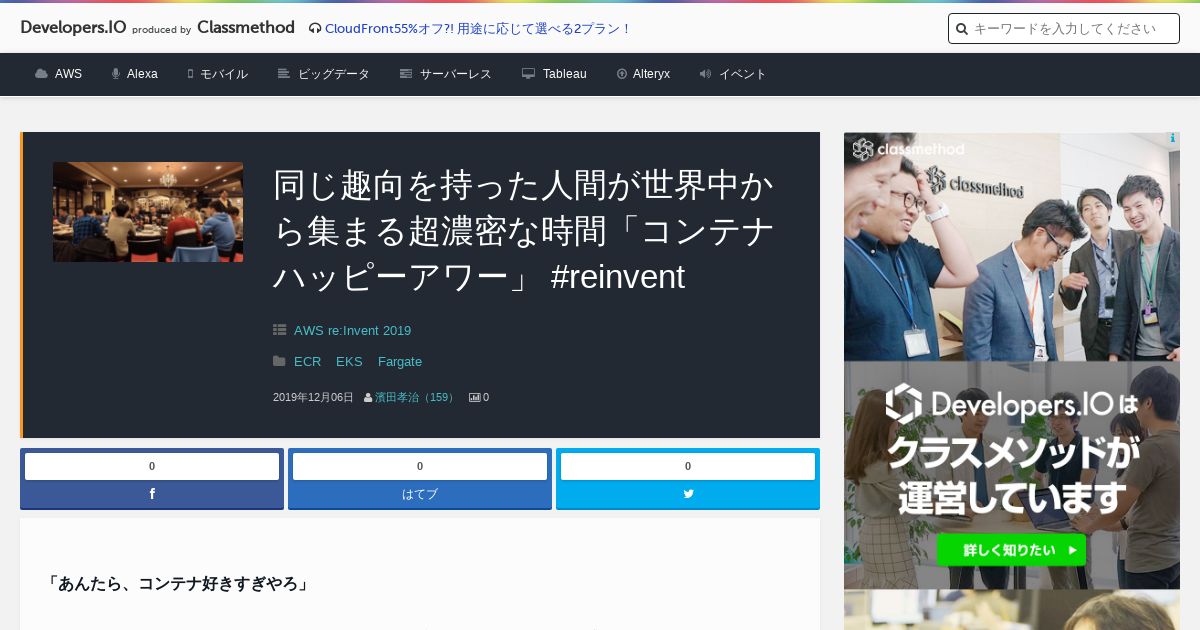Open the モバイル menu item
1200x630 pixels.
pyautogui.click(x=224, y=74)
